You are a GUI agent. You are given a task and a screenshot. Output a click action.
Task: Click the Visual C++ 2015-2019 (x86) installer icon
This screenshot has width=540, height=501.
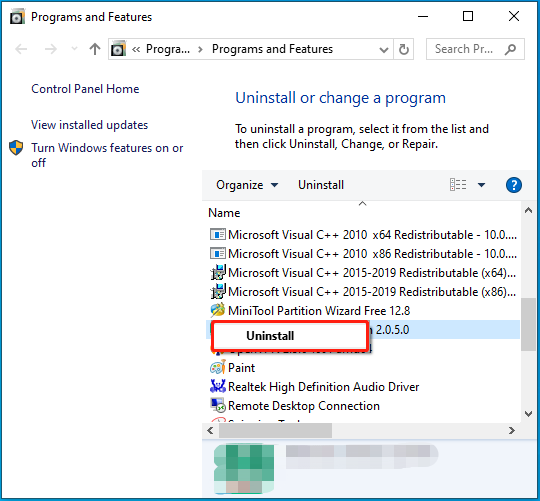(218, 291)
